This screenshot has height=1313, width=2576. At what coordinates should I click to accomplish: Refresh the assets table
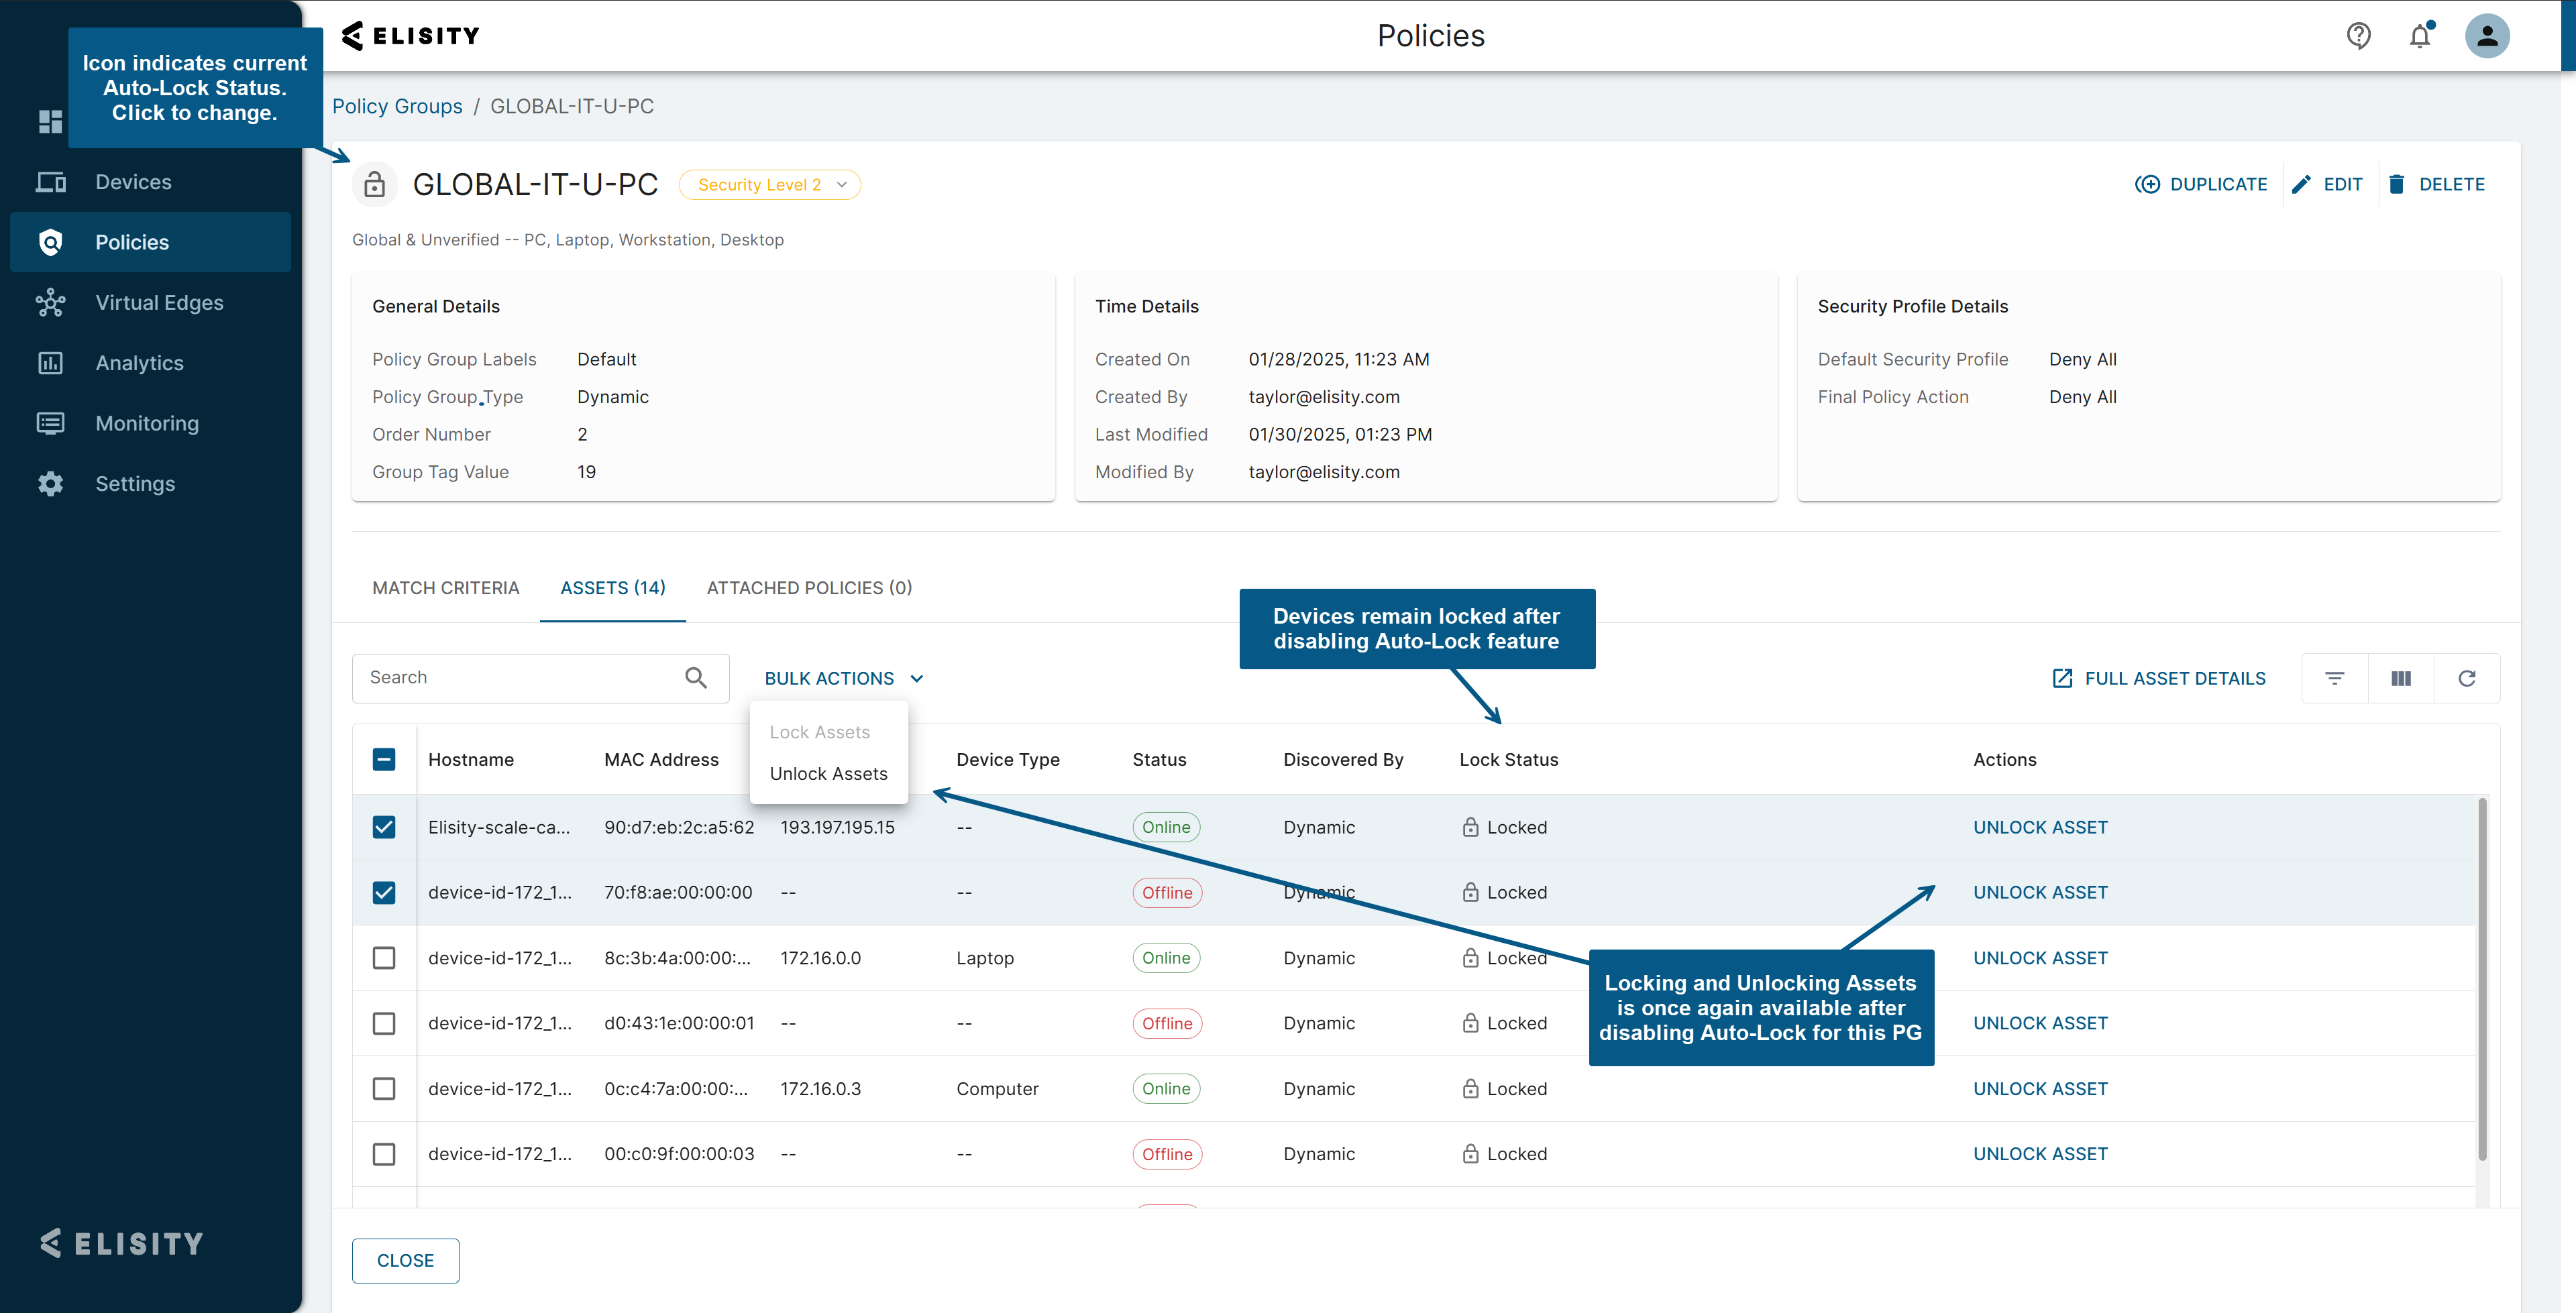(2466, 678)
